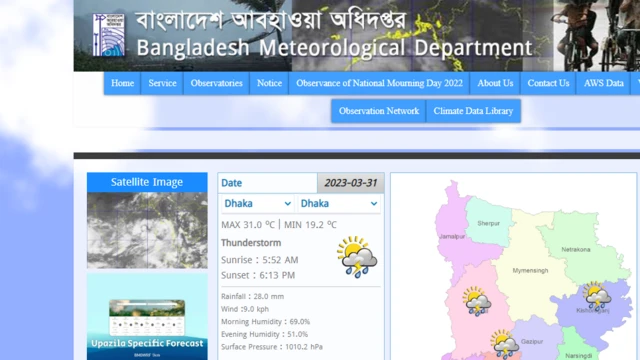The height and width of the screenshot is (360, 640).
Task: Click the thunderstorm weather icon beside Sunrise
Action: coord(357,257)
